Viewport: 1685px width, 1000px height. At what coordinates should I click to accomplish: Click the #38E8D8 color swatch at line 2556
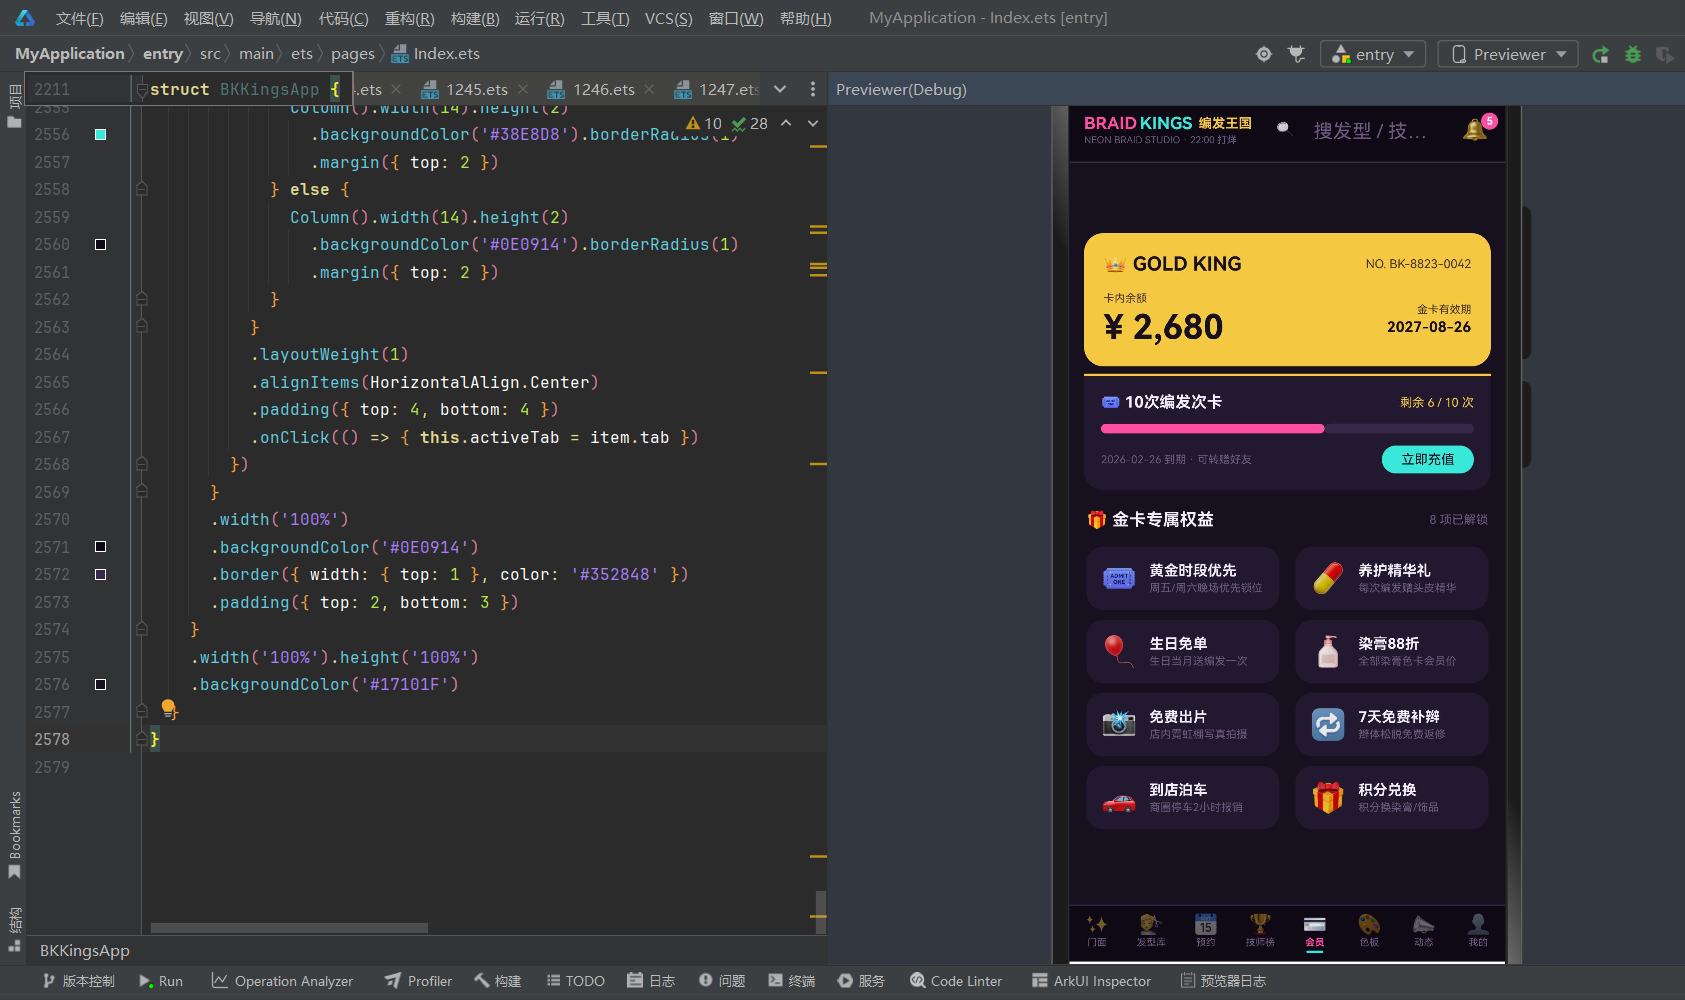tap(100, 134)
